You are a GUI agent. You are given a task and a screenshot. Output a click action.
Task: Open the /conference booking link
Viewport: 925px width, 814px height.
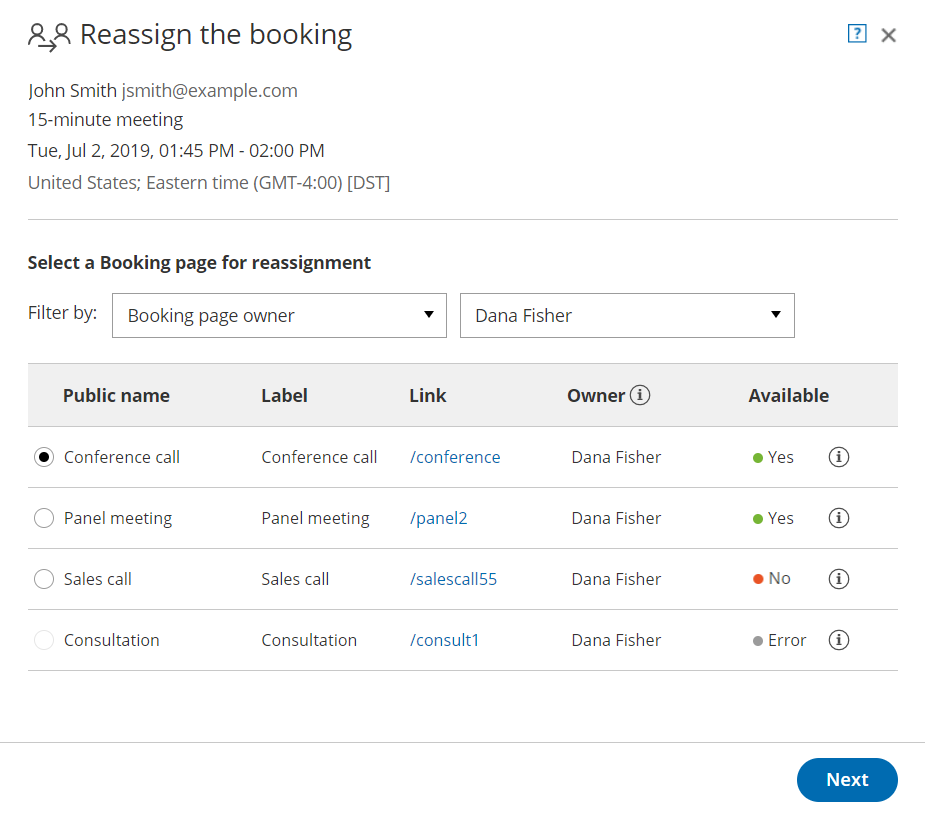[x=455, y=457]
